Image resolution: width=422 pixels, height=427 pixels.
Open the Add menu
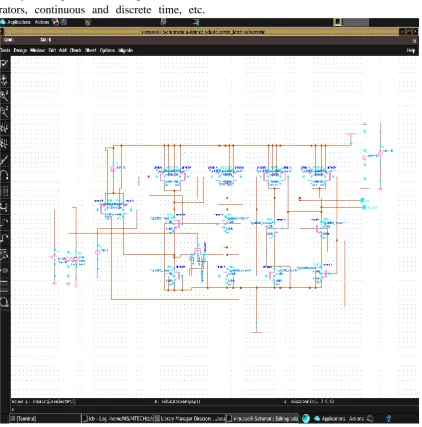[x=63, y=50]
